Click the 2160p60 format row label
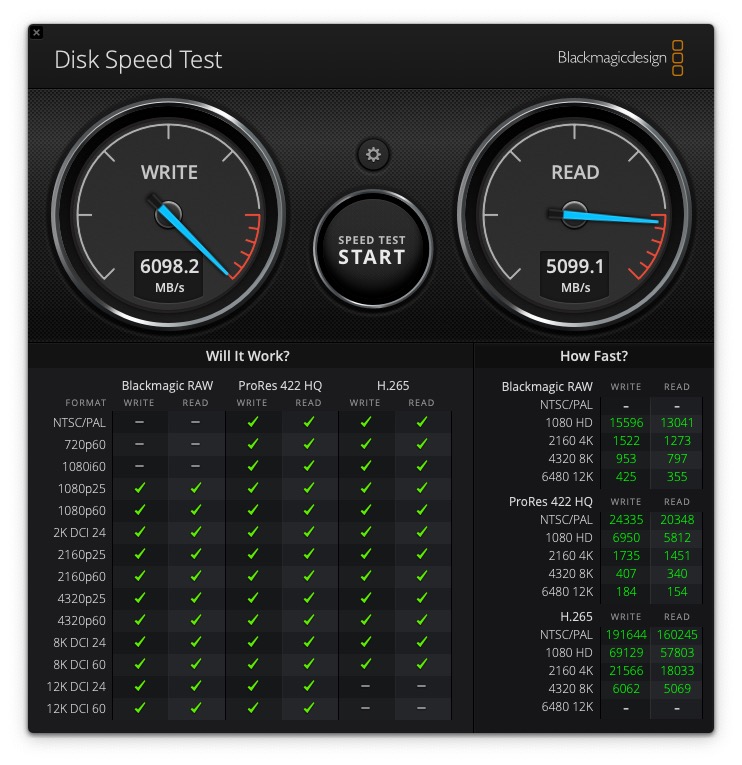Viewport: 742px width, 765px height. click(81, 576)
